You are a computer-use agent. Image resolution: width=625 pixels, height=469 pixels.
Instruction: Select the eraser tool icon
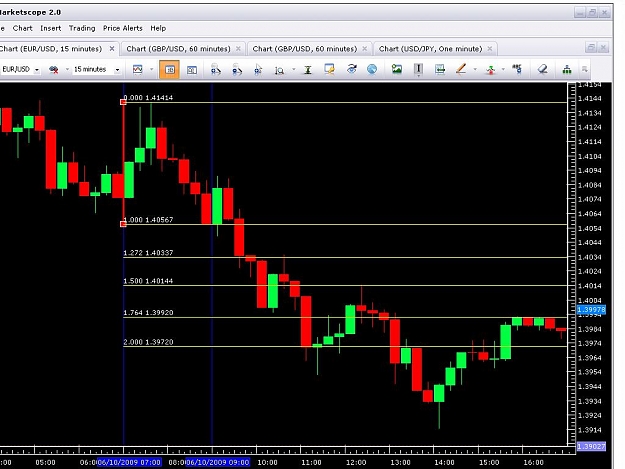pos(542,69)
